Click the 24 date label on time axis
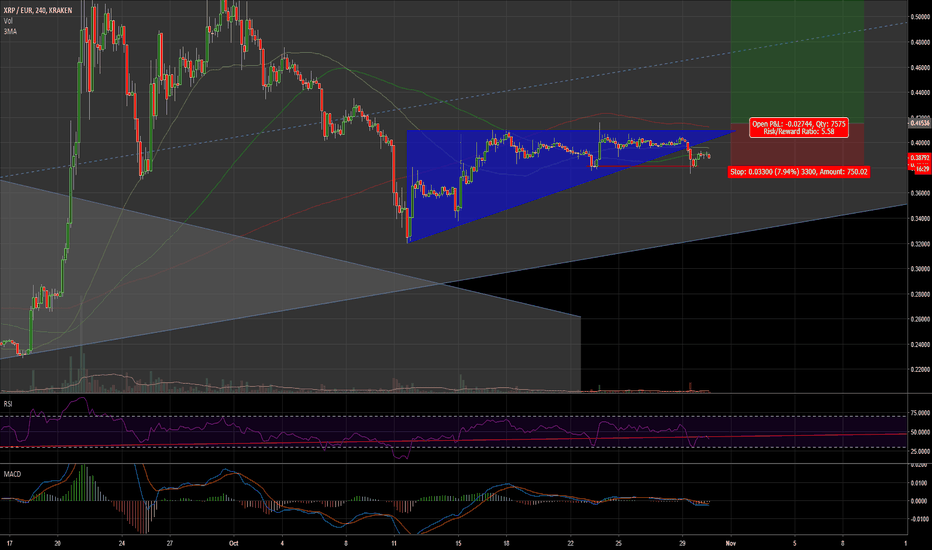This screenshot has height=550, width=932. (122, 543)
